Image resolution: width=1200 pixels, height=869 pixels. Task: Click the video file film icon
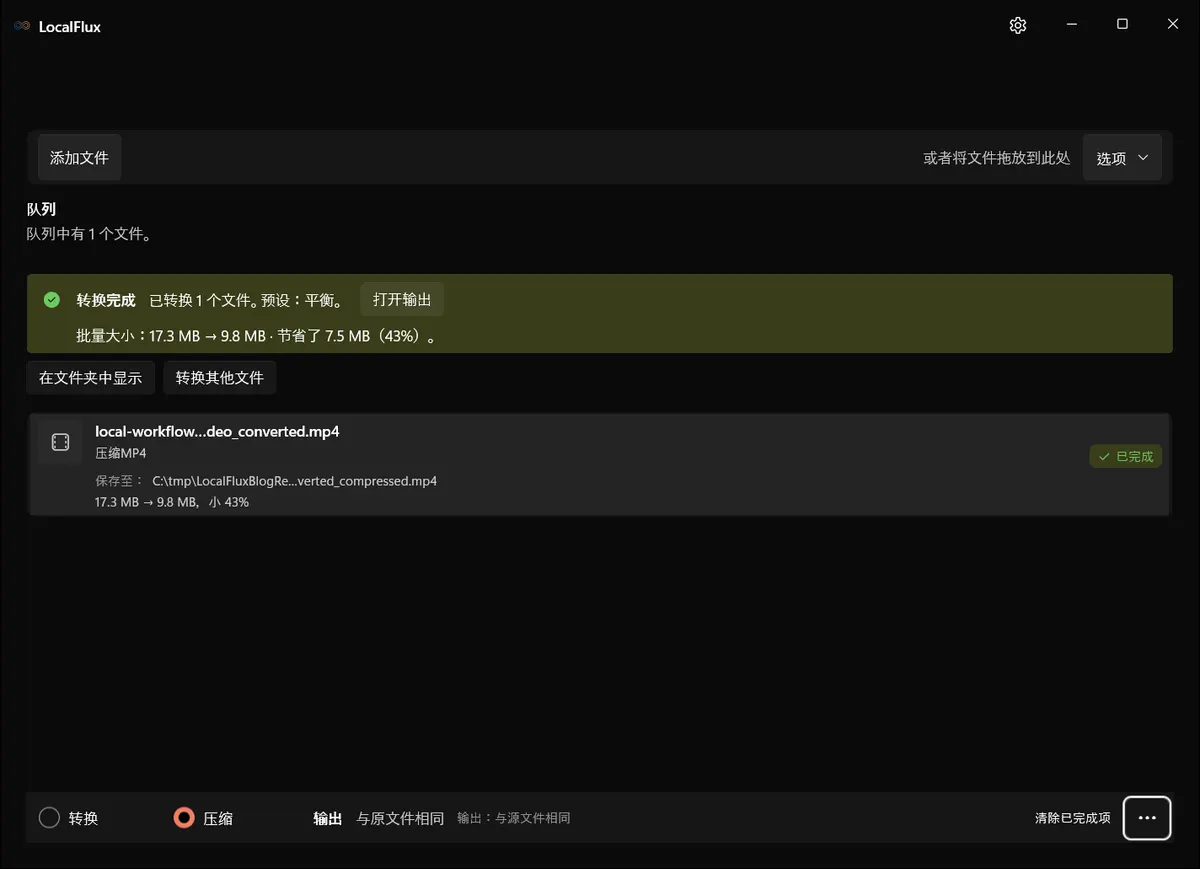pos(60,442)
